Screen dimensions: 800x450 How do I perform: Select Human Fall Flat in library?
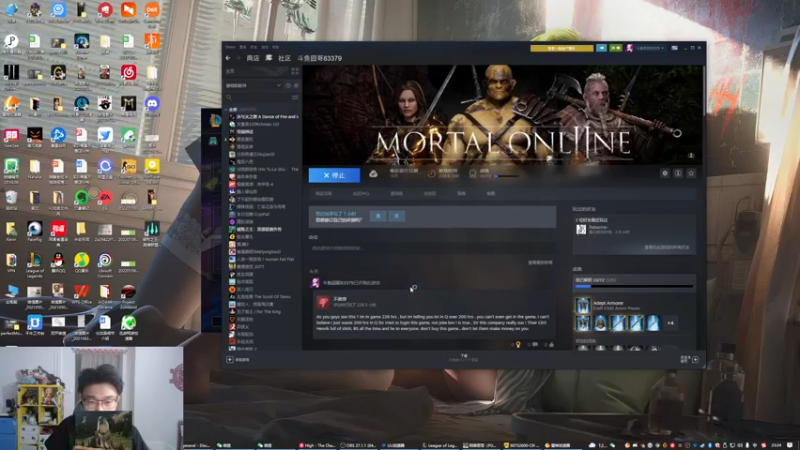point(262,259)
